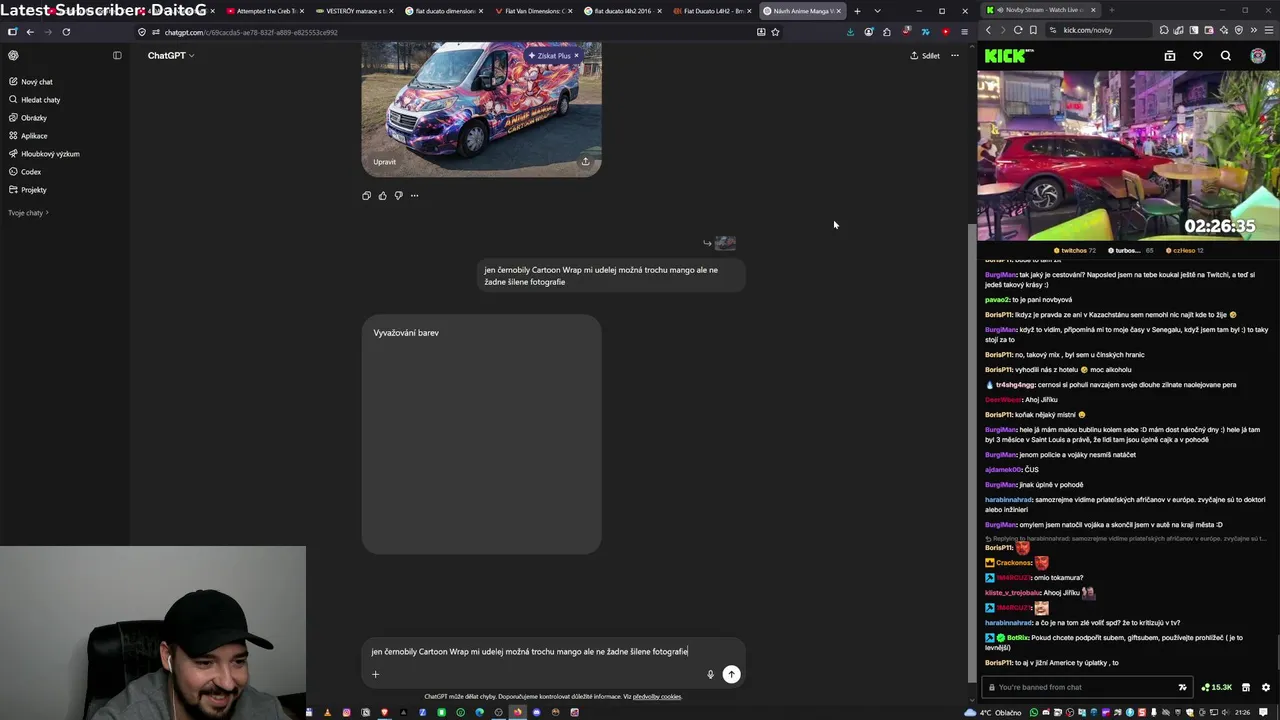
Task: Open Kick chat settings gear
Action: 1265,688
